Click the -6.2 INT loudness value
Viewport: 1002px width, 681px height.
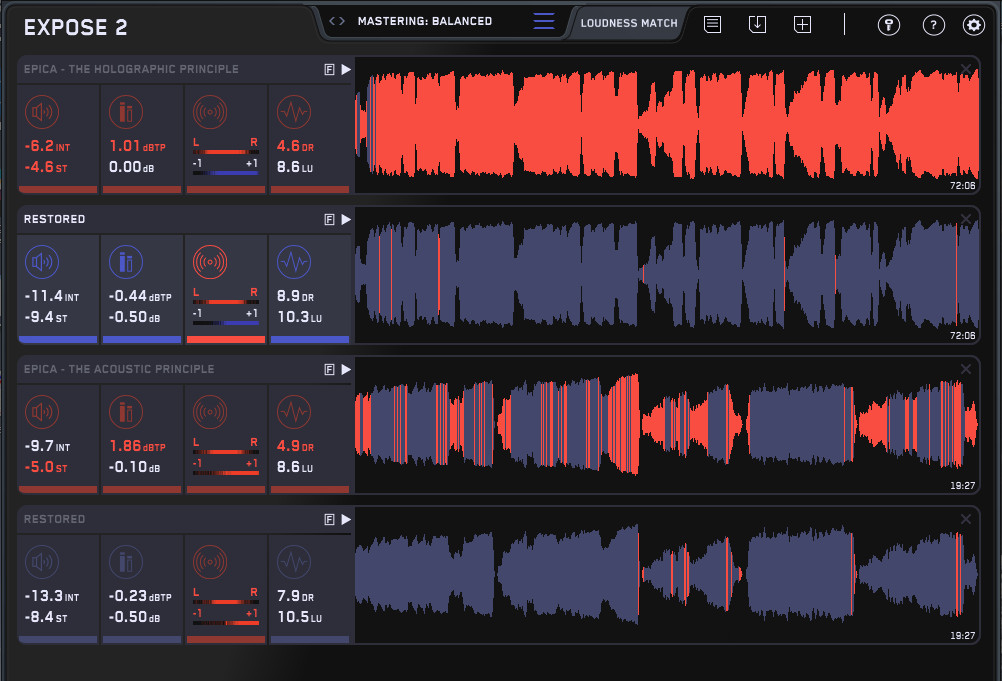point(47,146)
